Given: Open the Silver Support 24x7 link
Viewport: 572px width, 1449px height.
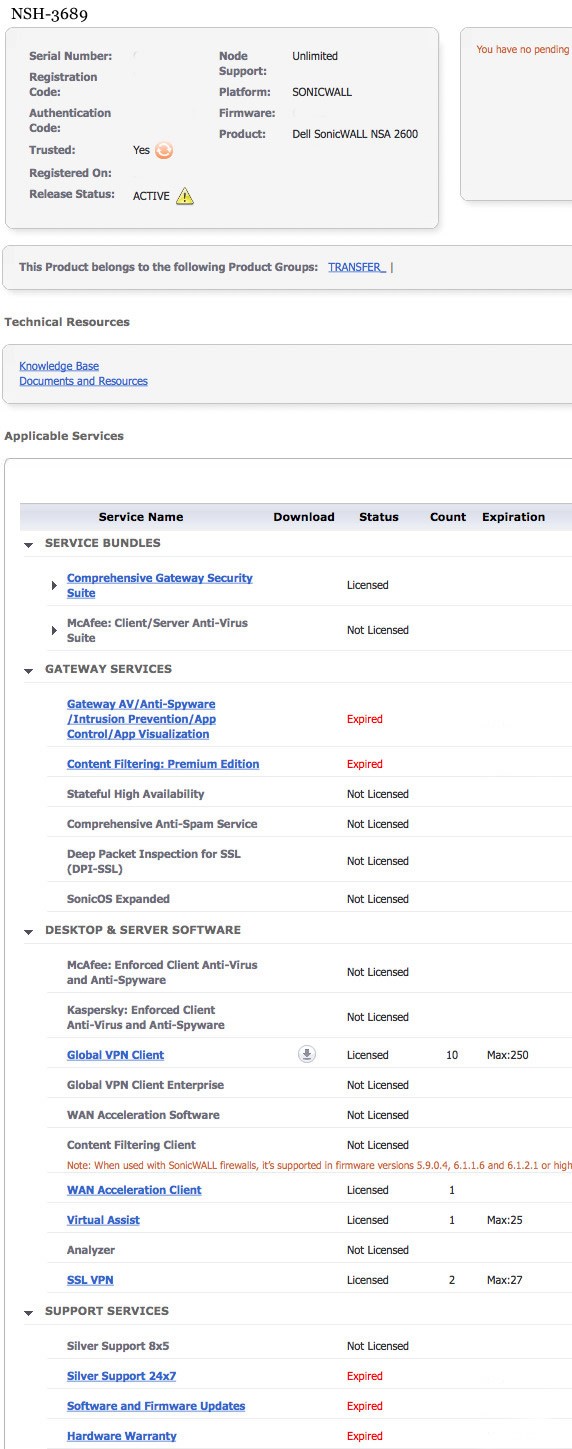Looking at the screenshot, I should (x=121, y=1376).
